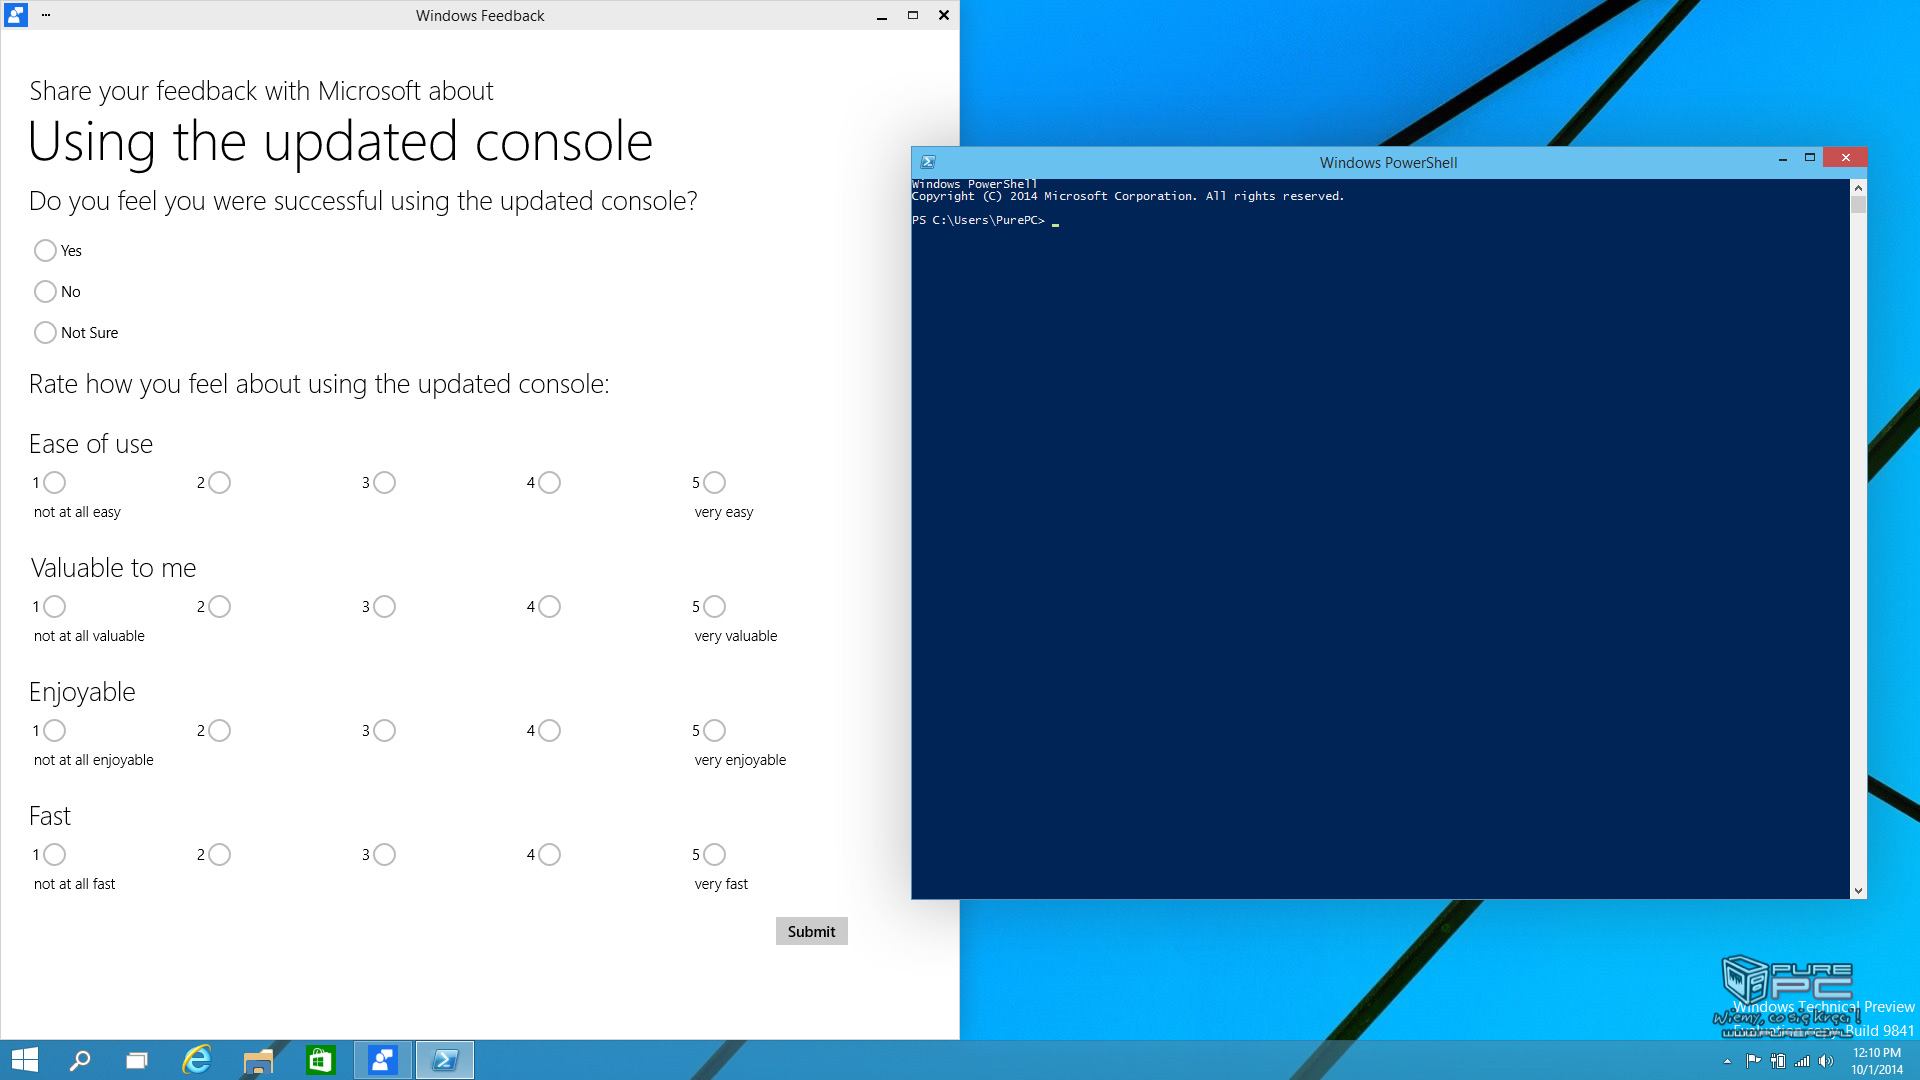The image size is (1920, 1080).
Task: Switch to Windows Feedback taskbar icon
Action: tap(382, 1060)
